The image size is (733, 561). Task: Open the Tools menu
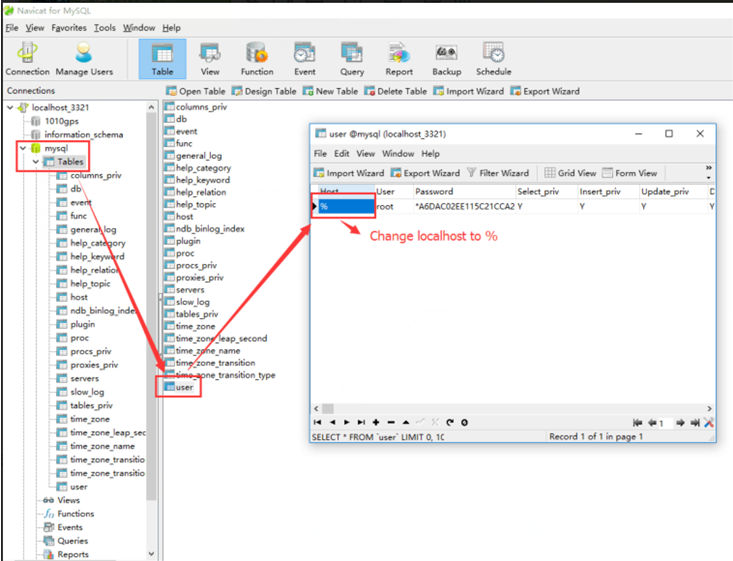[x=105, y=28]
